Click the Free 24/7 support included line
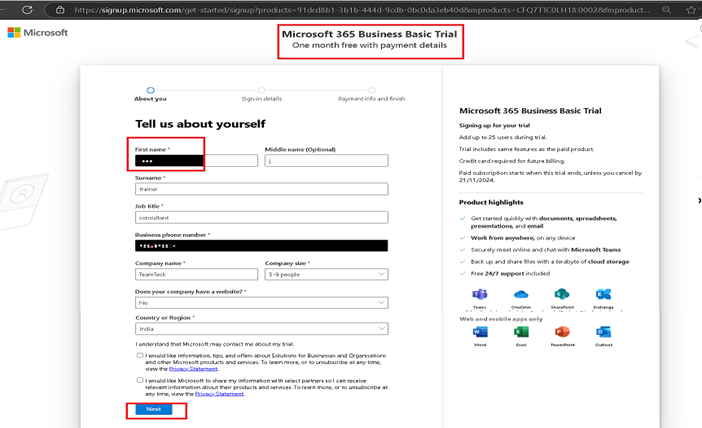The height and width of the screenshot is (428, 702). pyautogui.click(x=510, y=274)
